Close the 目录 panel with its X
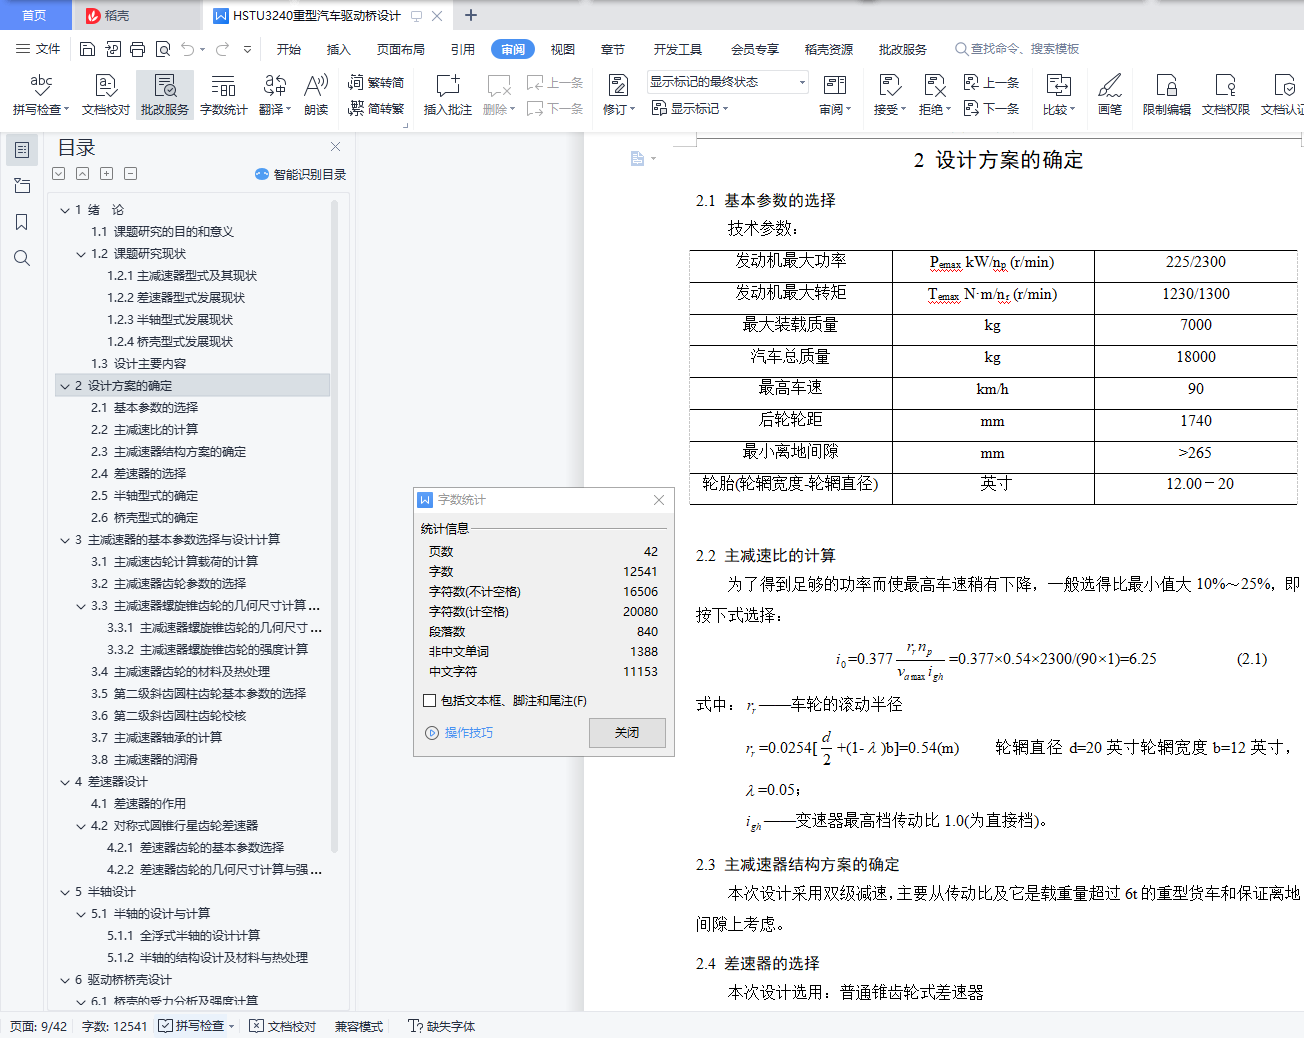This screenshot has height=1038, width=1304. tap(336, 147)
